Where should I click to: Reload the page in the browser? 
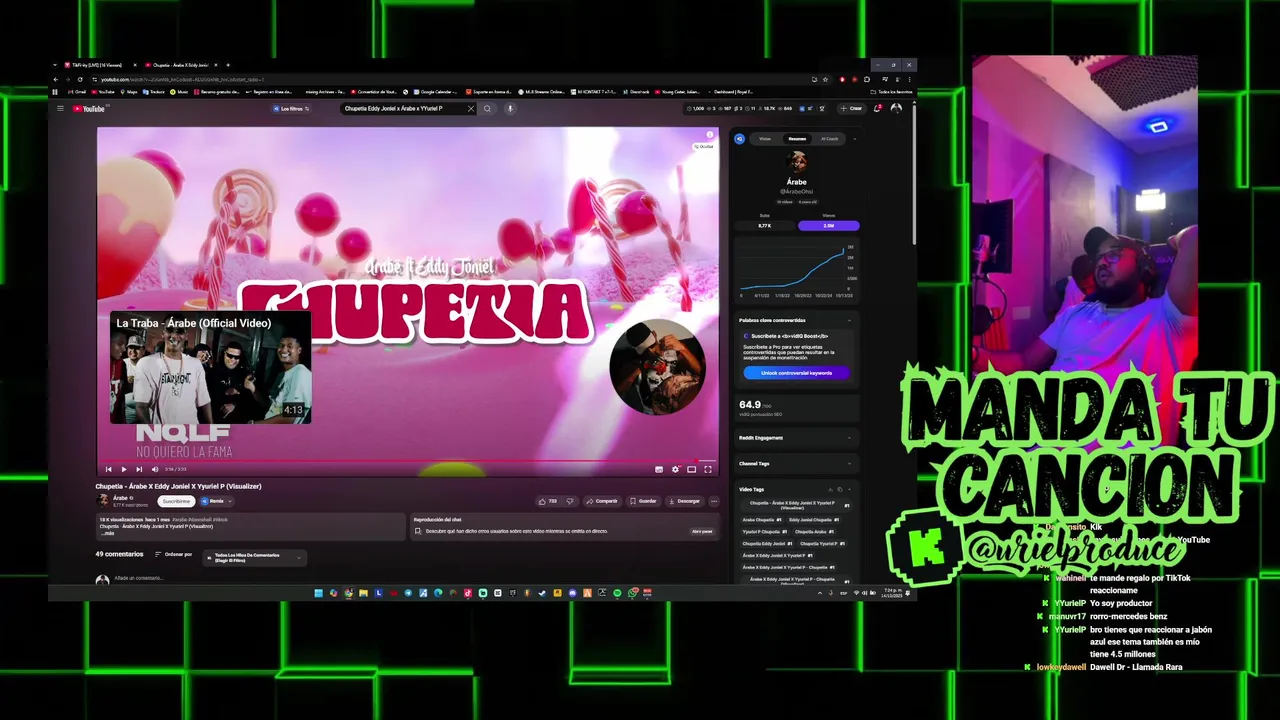(x=80, y=79)
